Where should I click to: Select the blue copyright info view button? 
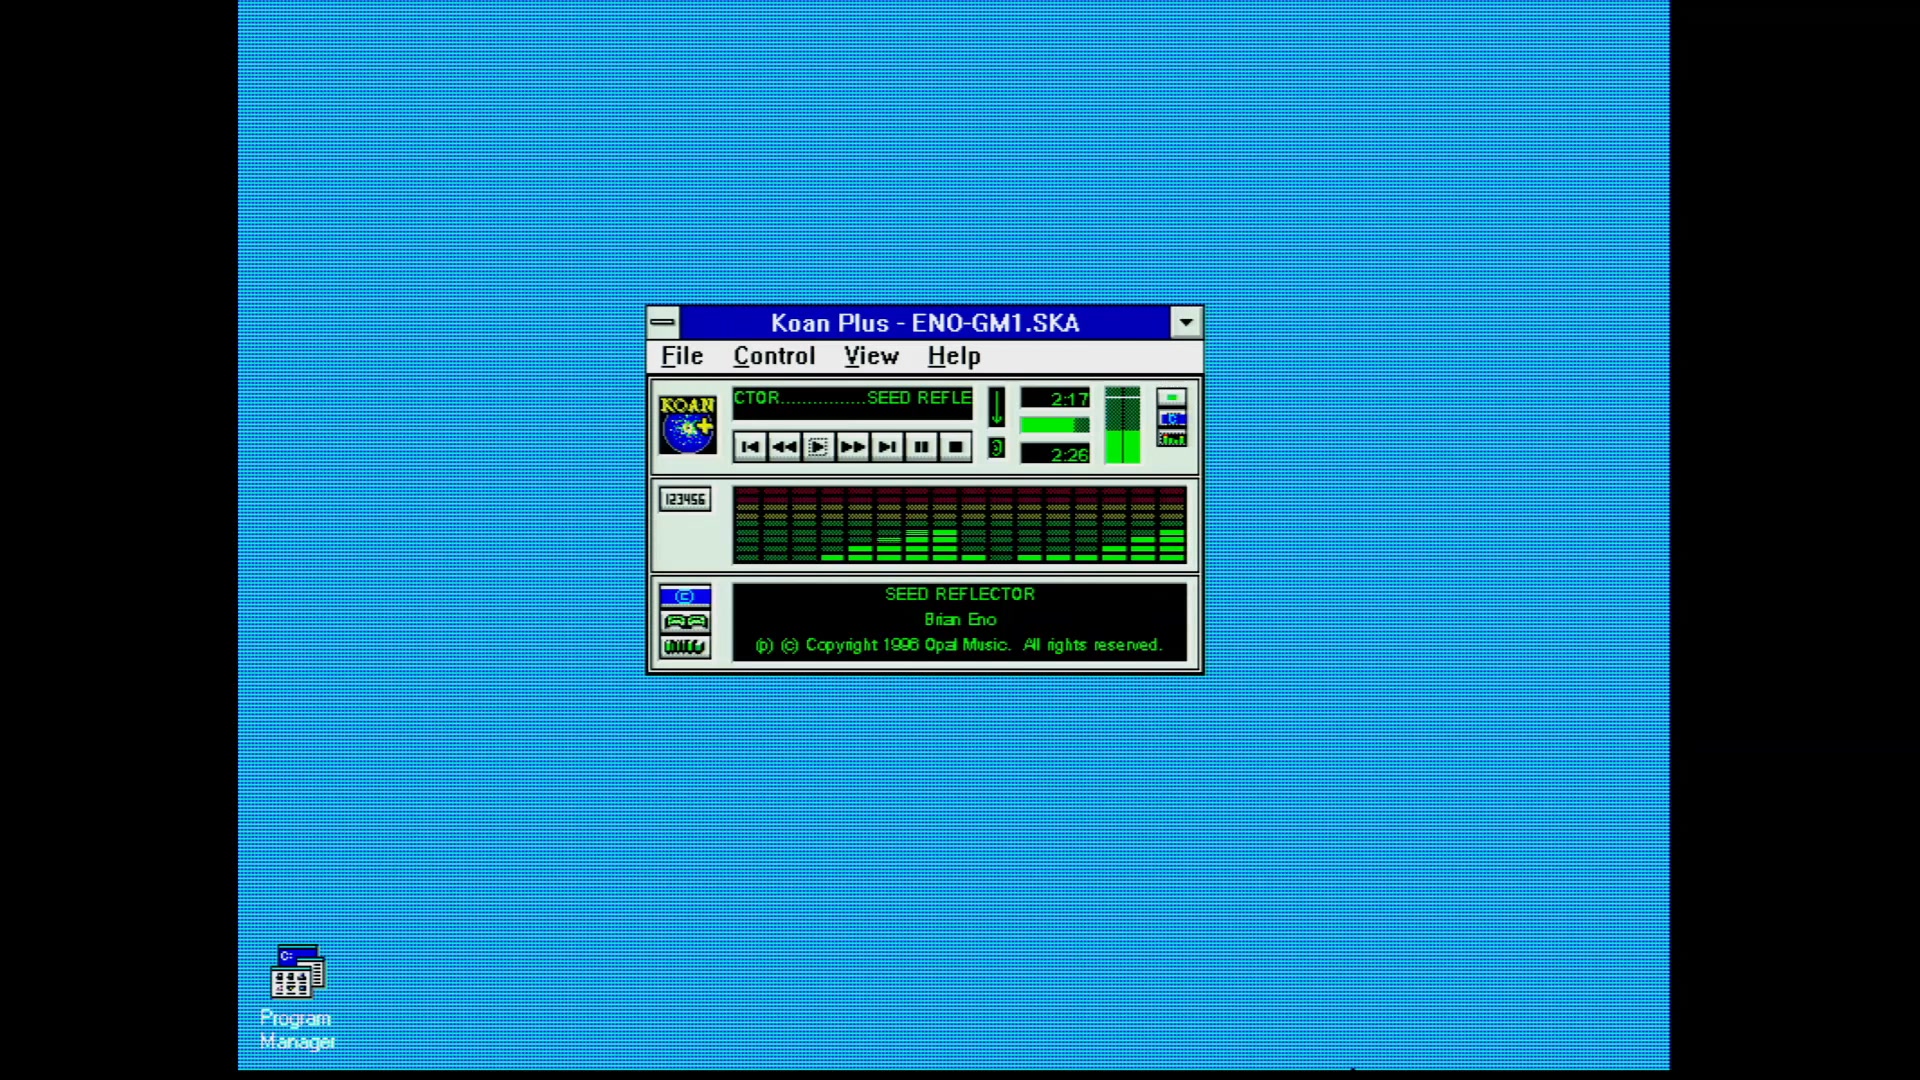(x=685, y=596)
